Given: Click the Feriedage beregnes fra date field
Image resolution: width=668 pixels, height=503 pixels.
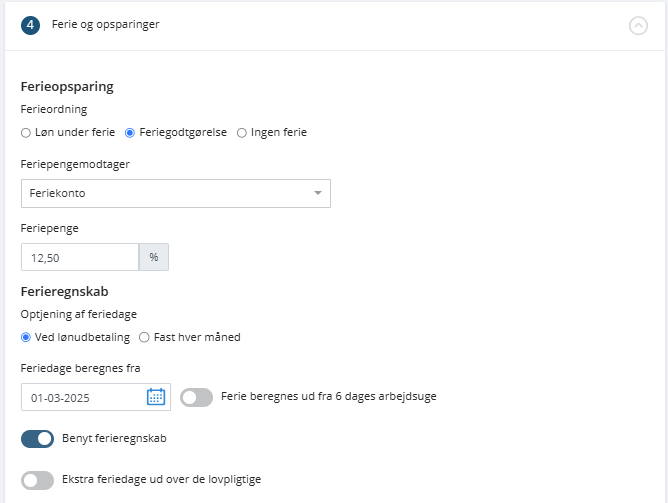Looking at the screenshot, I should tap(96, 397).
